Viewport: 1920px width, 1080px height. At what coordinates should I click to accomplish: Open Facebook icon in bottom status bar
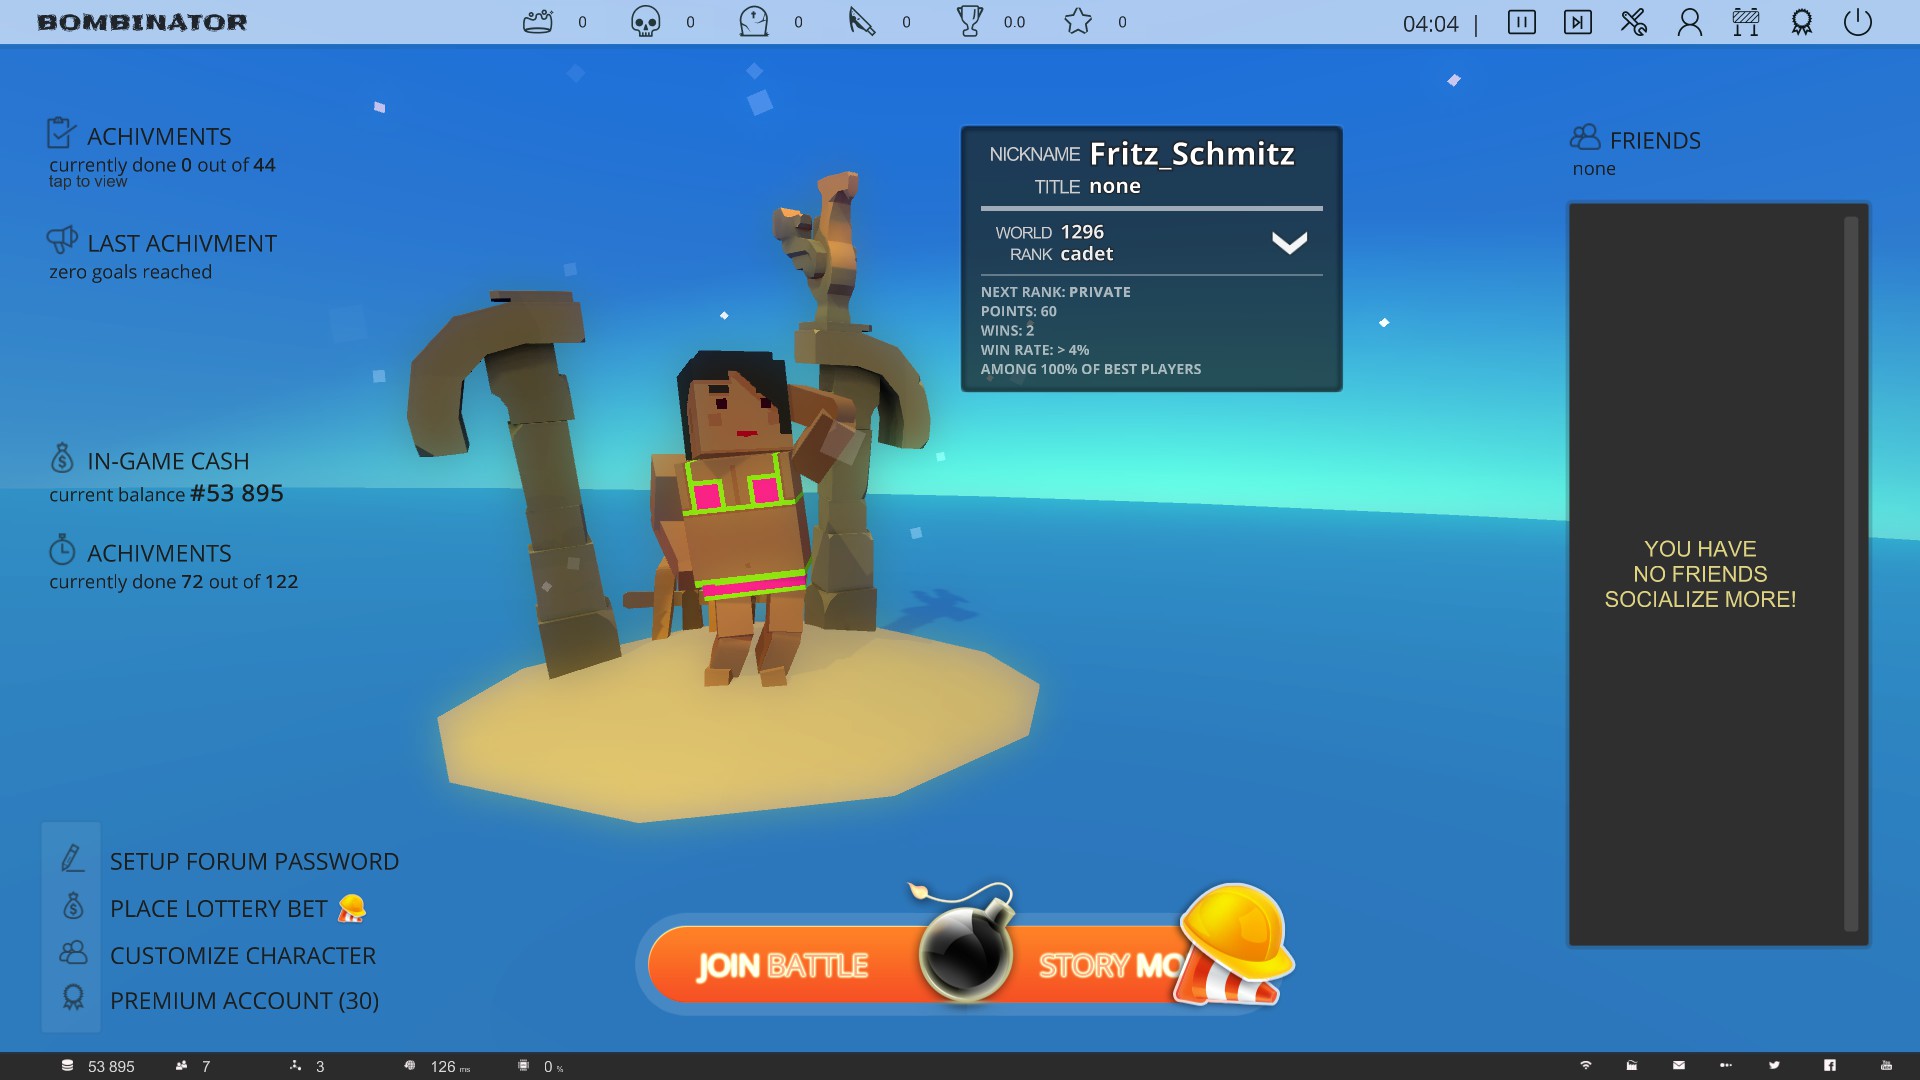[1829, 1065]
